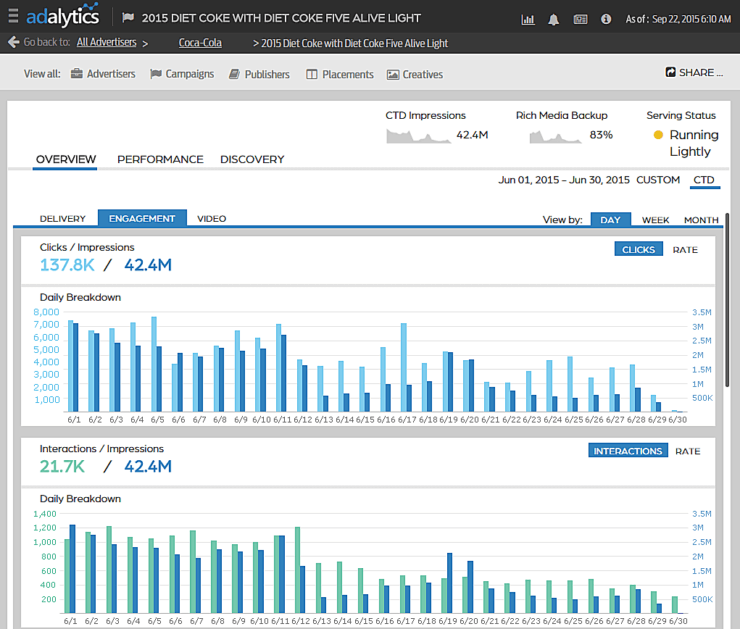Viewport: 740px width, 629px height.
Task: Switch to the PERFORMANCE tab
Action: click(160, 159)
